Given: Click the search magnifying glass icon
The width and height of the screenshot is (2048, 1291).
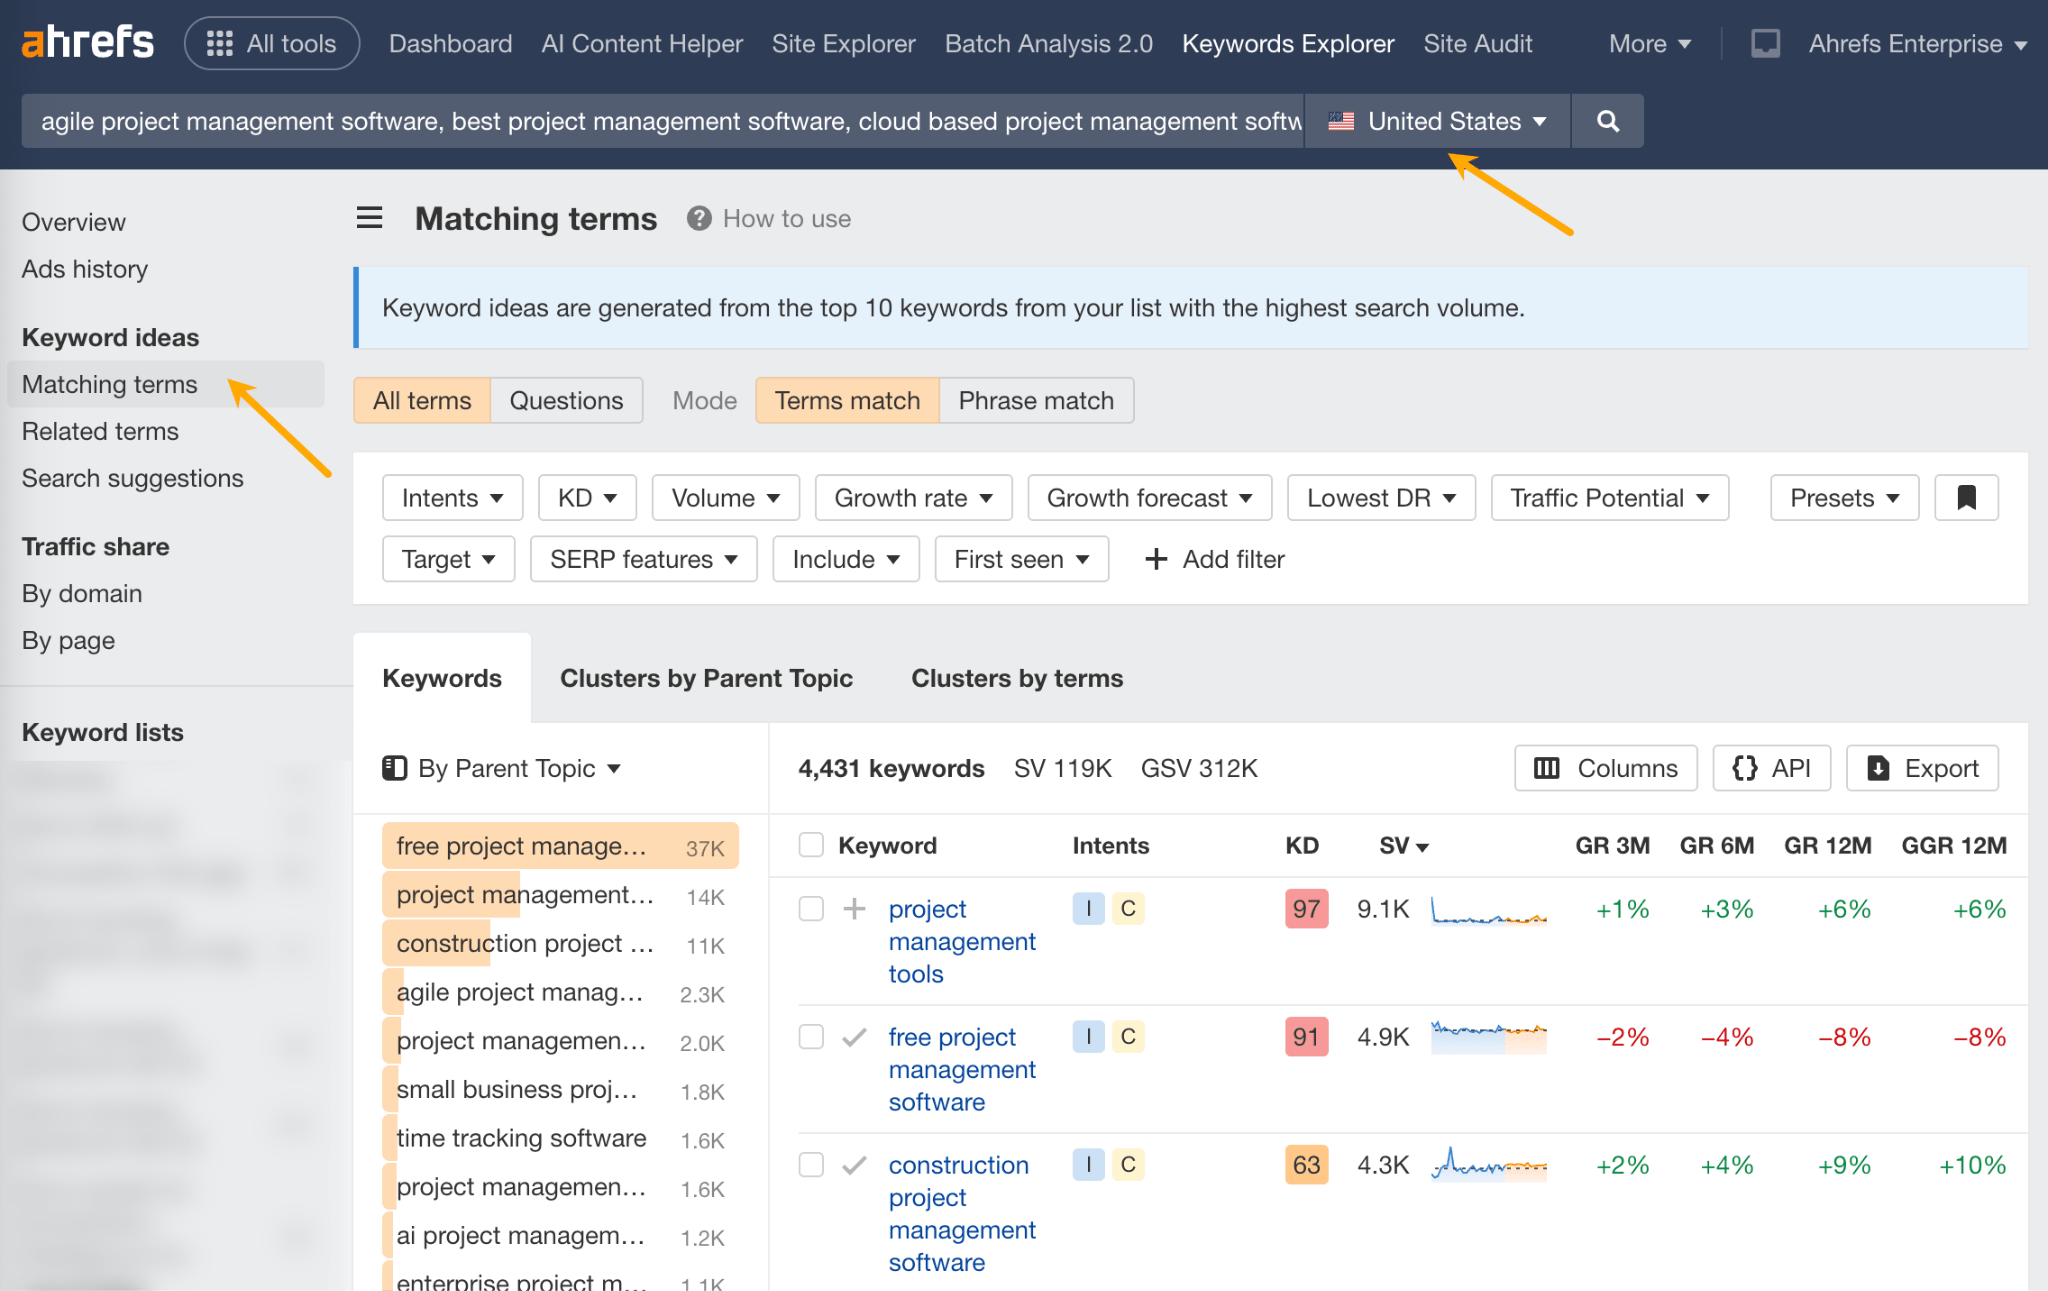Looking at the screenshot, I should (1607, 120).
